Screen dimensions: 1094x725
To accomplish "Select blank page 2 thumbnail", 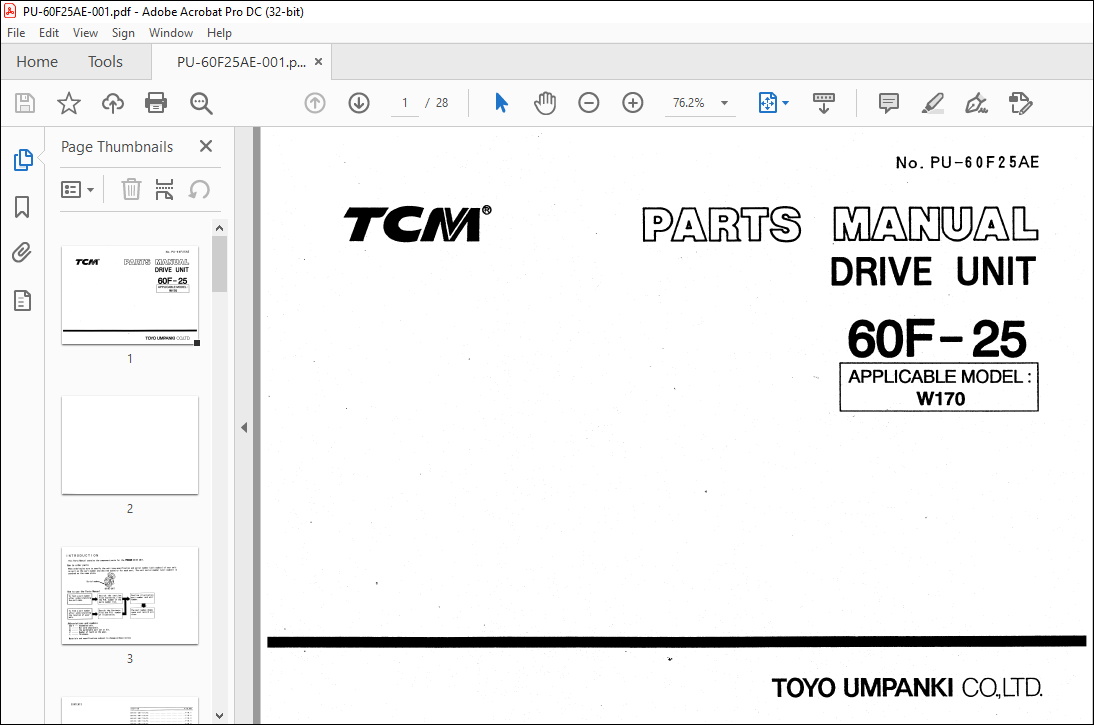I will [130, 445].
